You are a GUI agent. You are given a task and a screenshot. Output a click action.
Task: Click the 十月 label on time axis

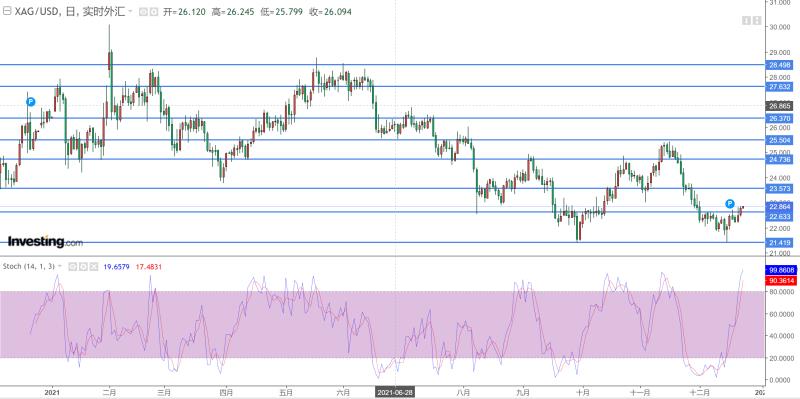582,392
